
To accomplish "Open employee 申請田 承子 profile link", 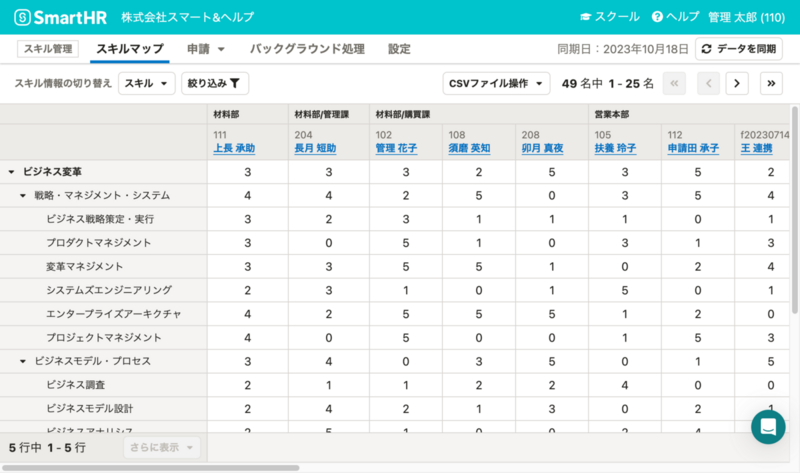I will tap(693, 148).
